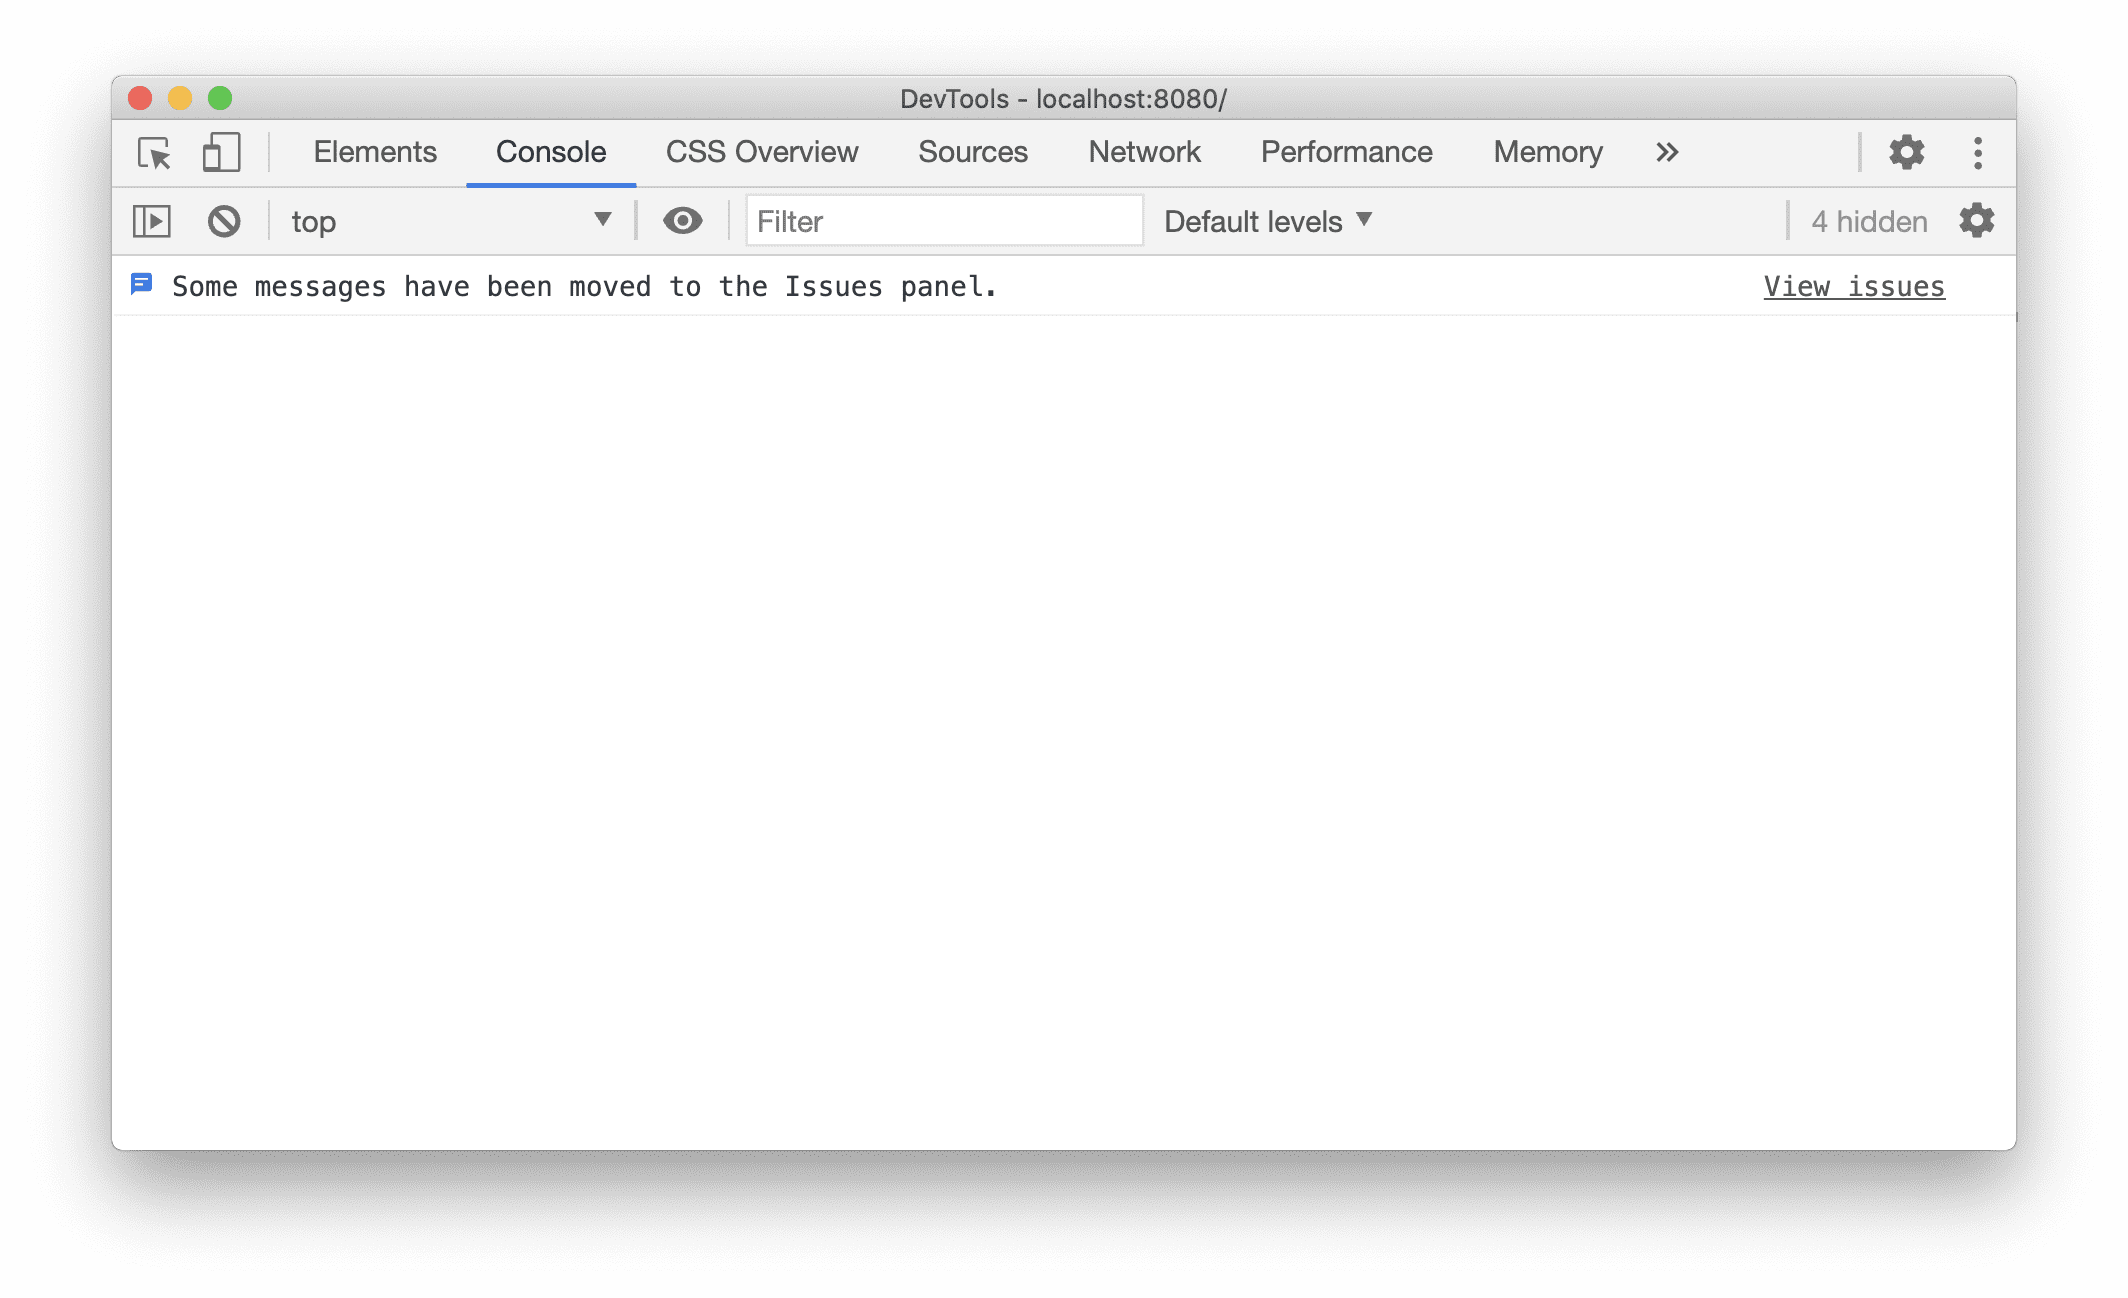Click the overflow menu chevron icon

pos(1666,152)
